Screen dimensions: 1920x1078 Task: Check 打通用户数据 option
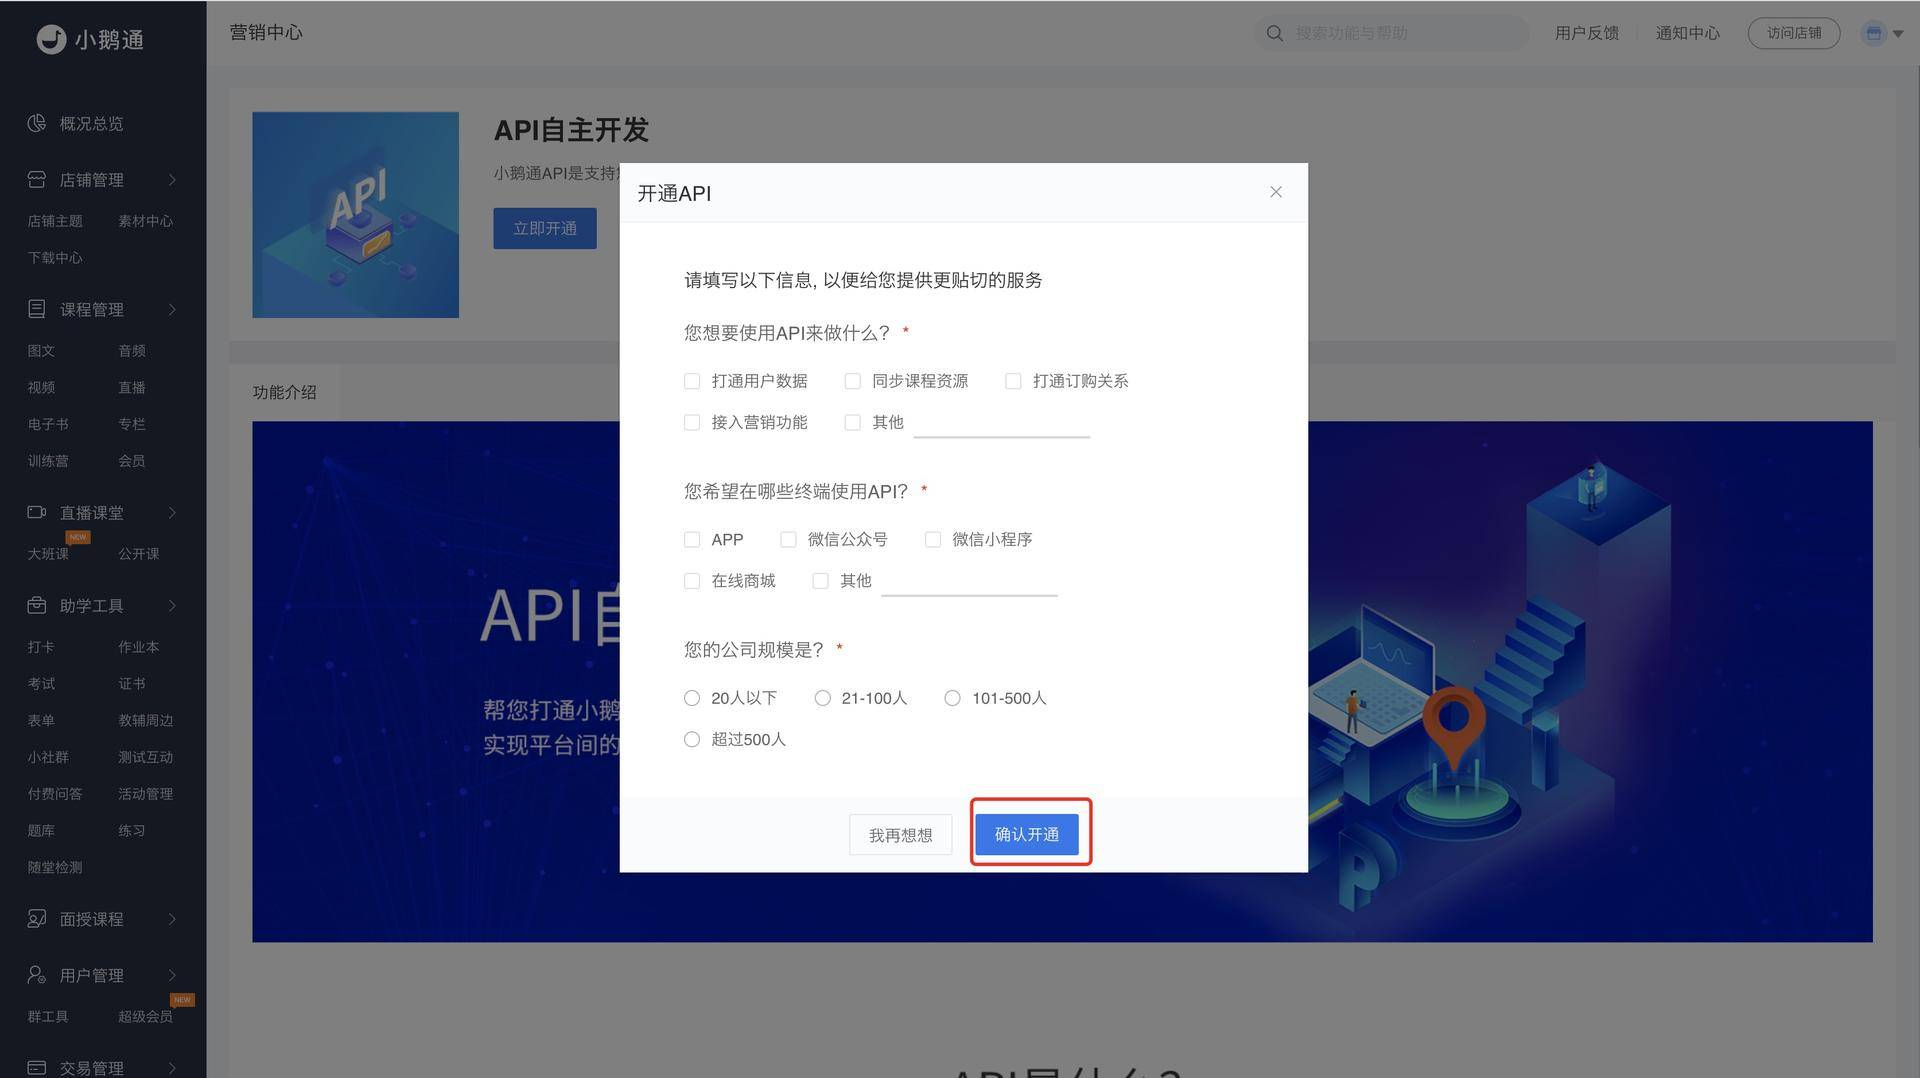pos(692,381)
